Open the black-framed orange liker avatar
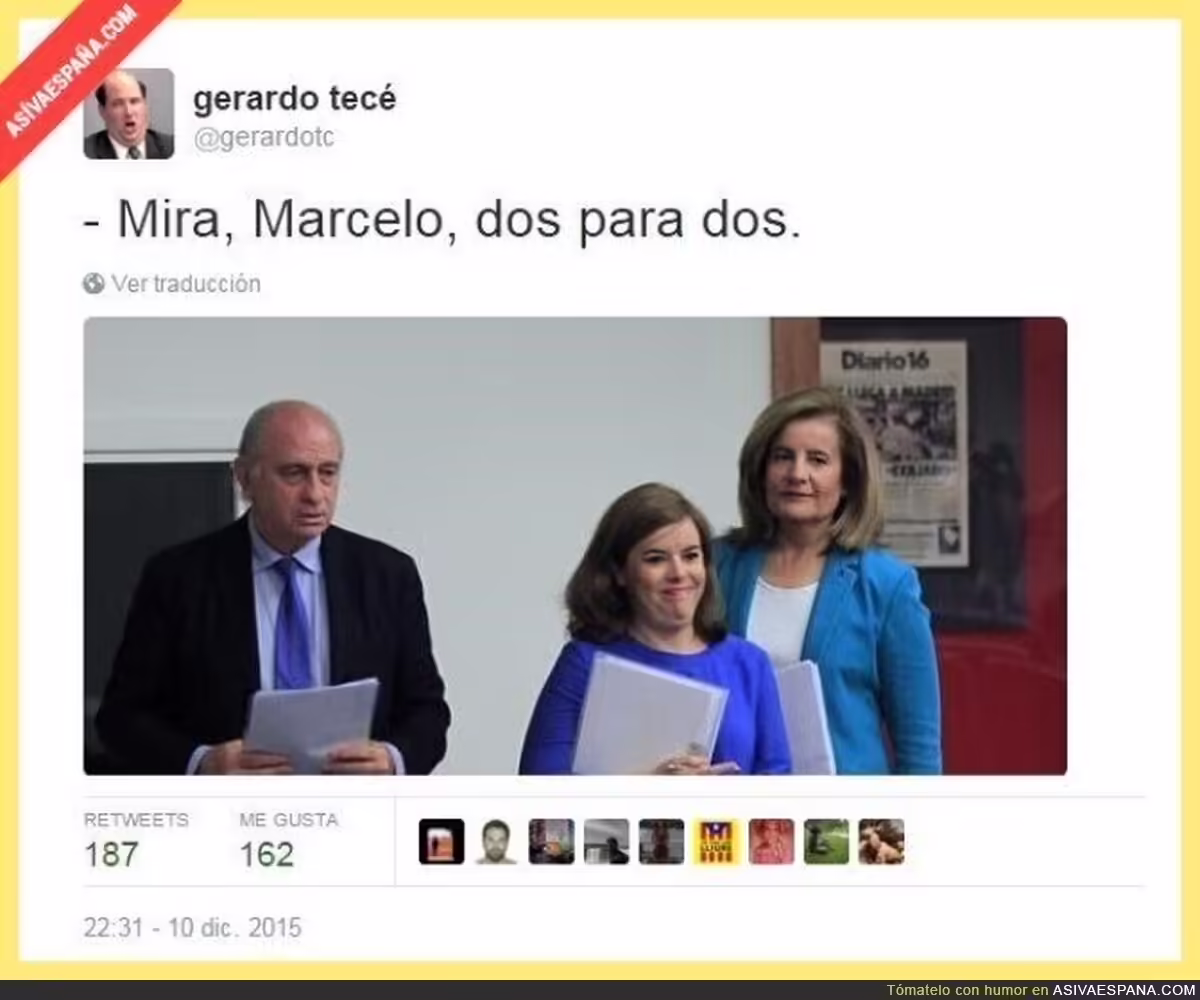1200x1000 pixels. (x=441, y=841)
